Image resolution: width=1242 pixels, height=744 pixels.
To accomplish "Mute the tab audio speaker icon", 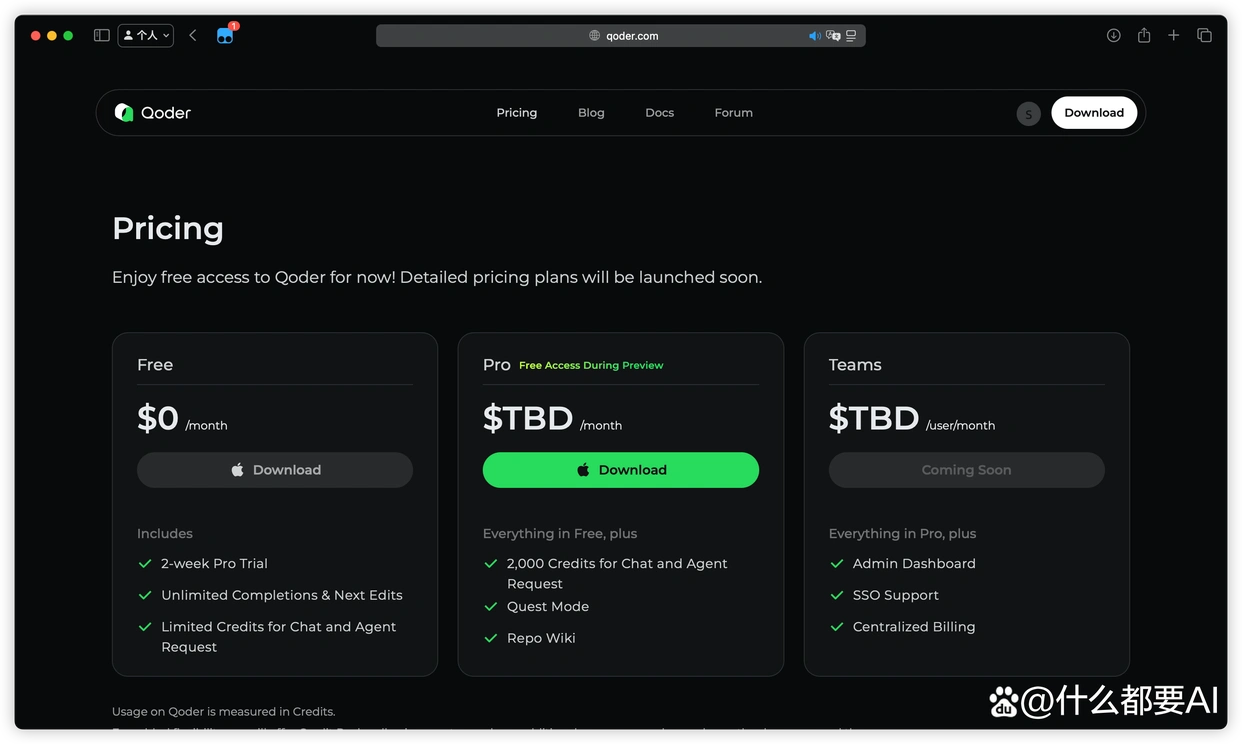I will [x=814, y=36].
